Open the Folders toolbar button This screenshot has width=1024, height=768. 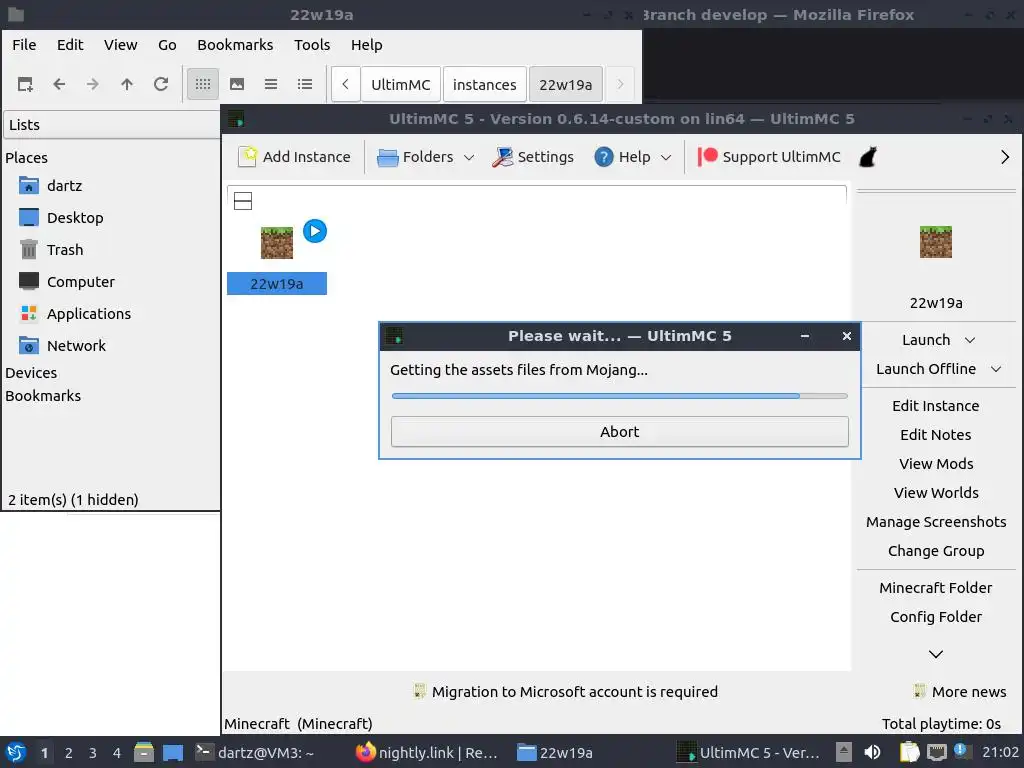point(415,157)
